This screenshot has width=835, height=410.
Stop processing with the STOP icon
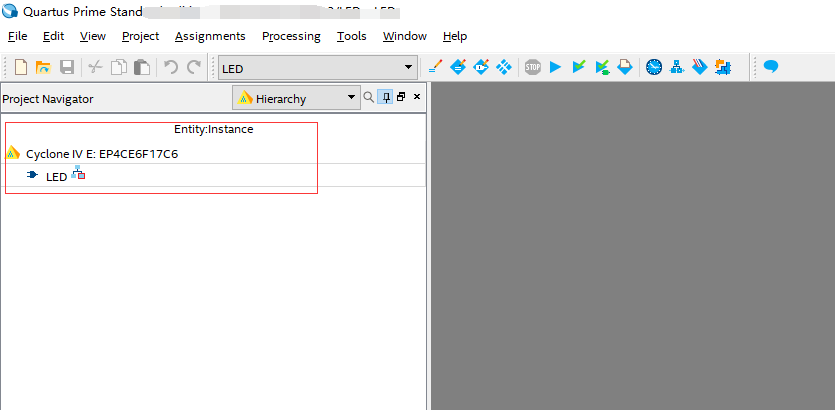[x=533, y=67]
